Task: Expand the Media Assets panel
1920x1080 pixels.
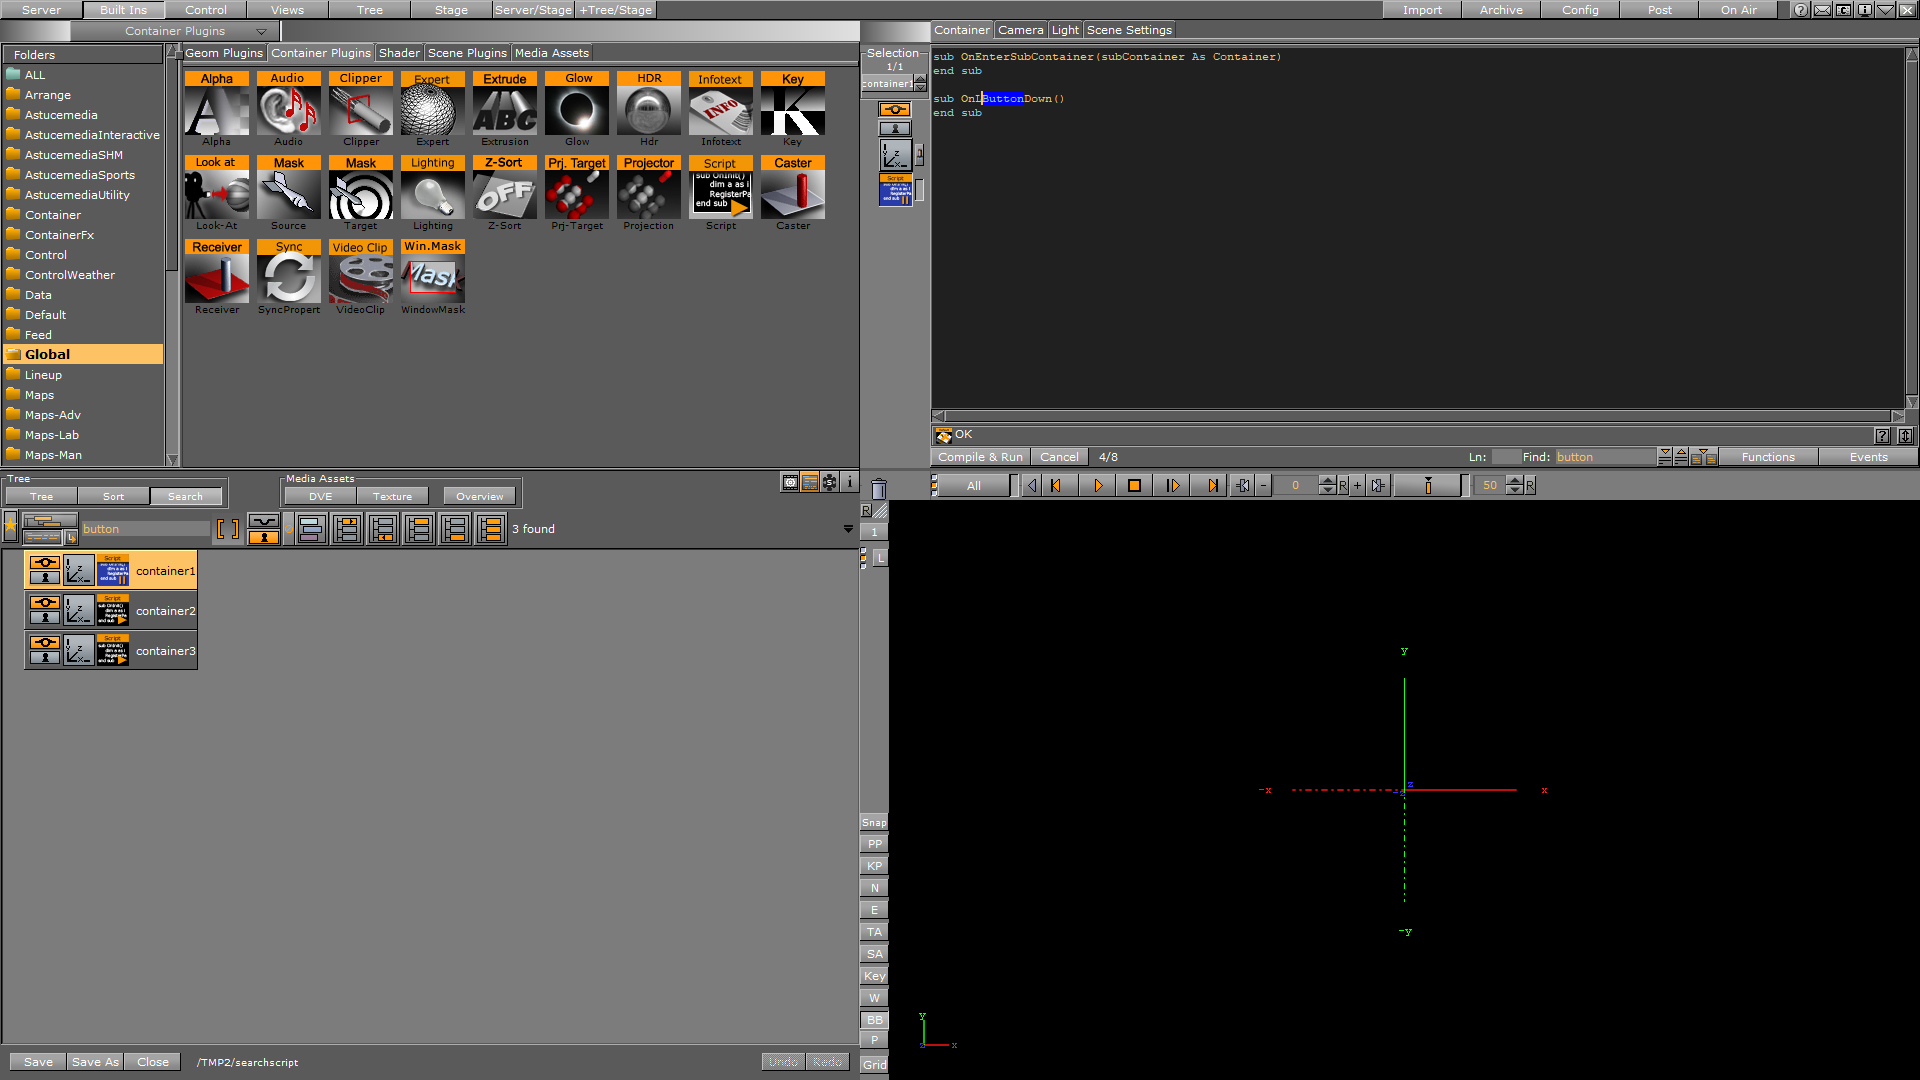Action: tap(851, 527)
